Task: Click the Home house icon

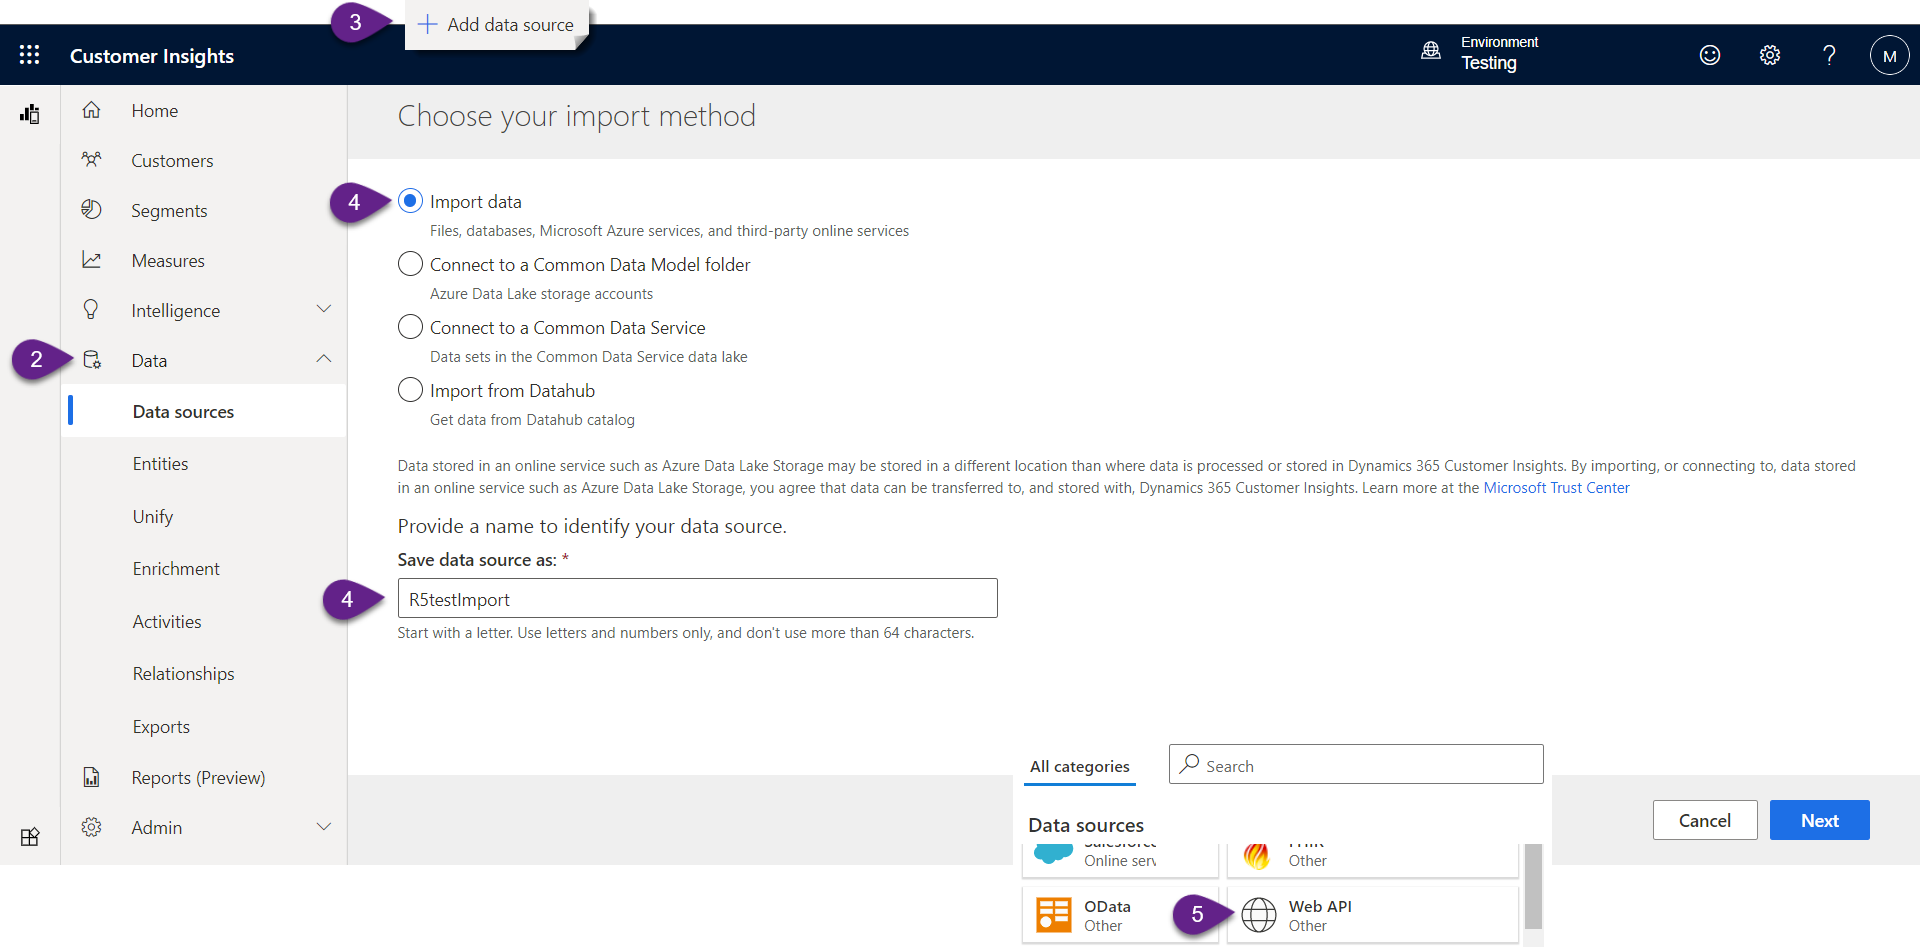Action: point(91,110)
